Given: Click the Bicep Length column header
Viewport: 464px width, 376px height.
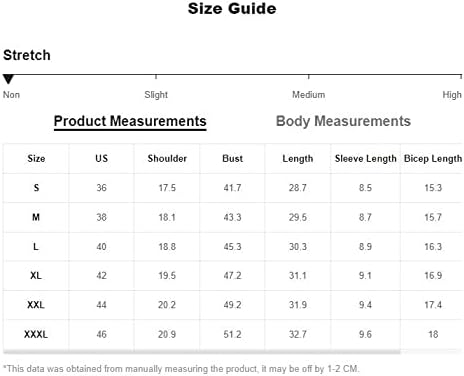Looking at the screenshot, I should (x=433, y=159).
